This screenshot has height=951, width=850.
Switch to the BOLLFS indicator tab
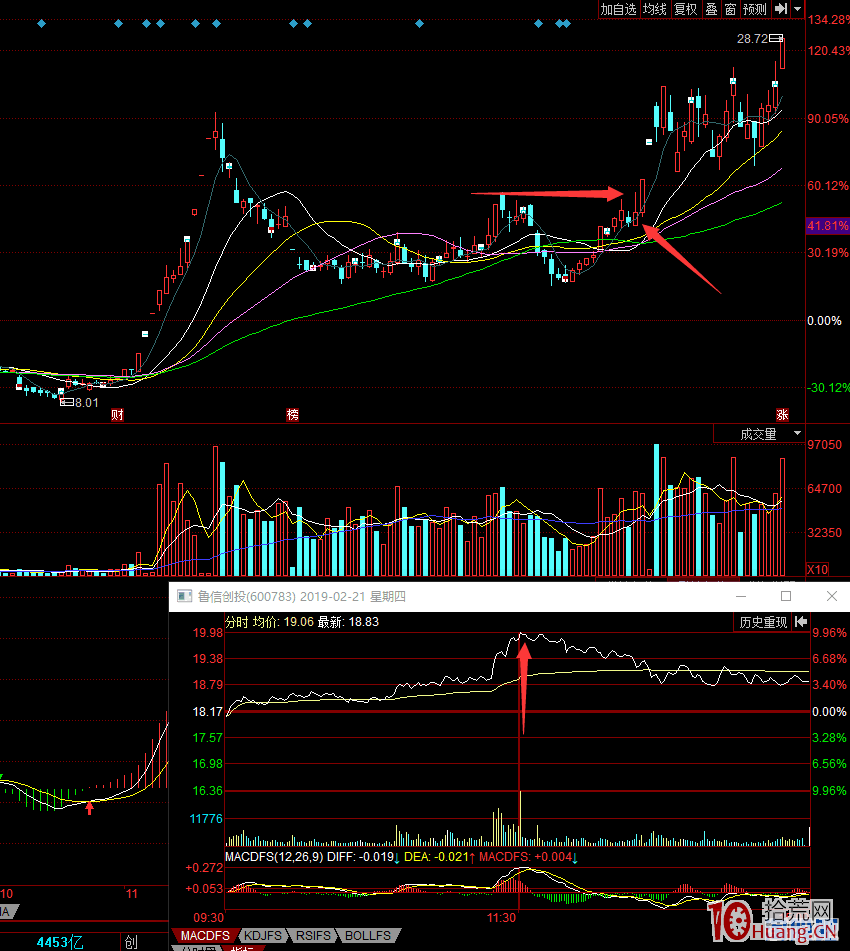click(368, 936)
